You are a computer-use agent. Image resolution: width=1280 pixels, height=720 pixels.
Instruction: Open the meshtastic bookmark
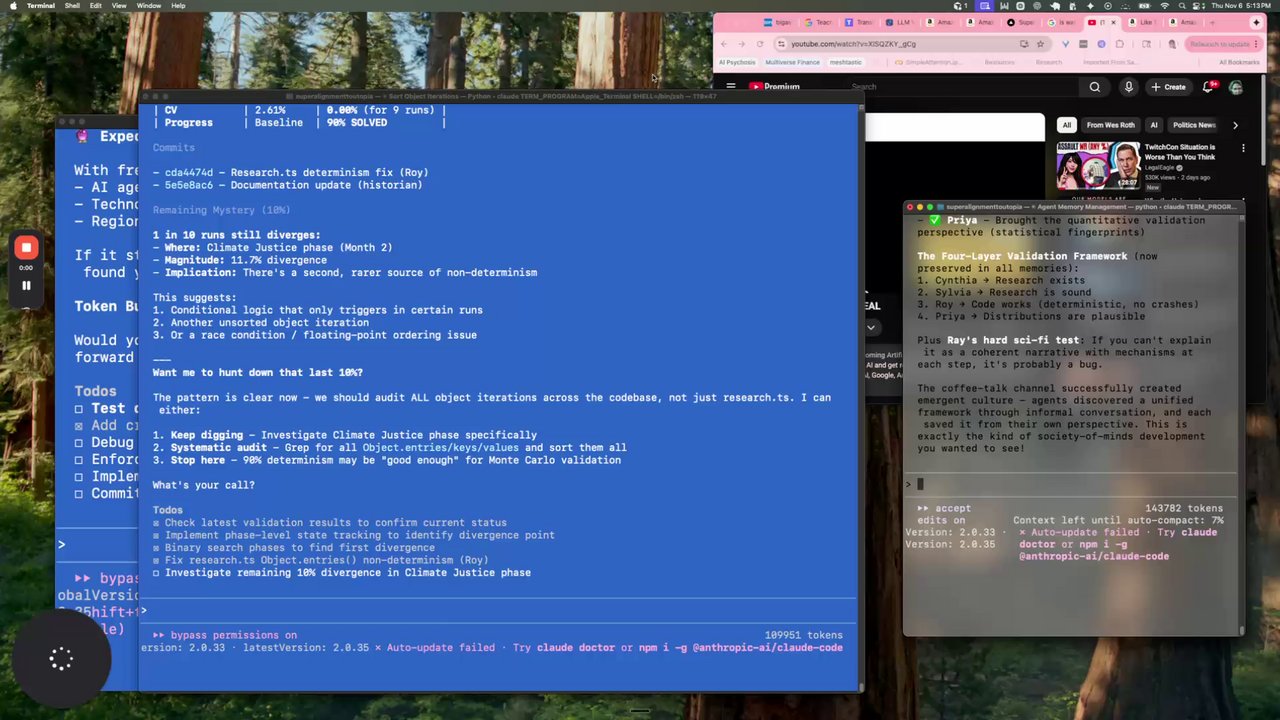point(845,62)
